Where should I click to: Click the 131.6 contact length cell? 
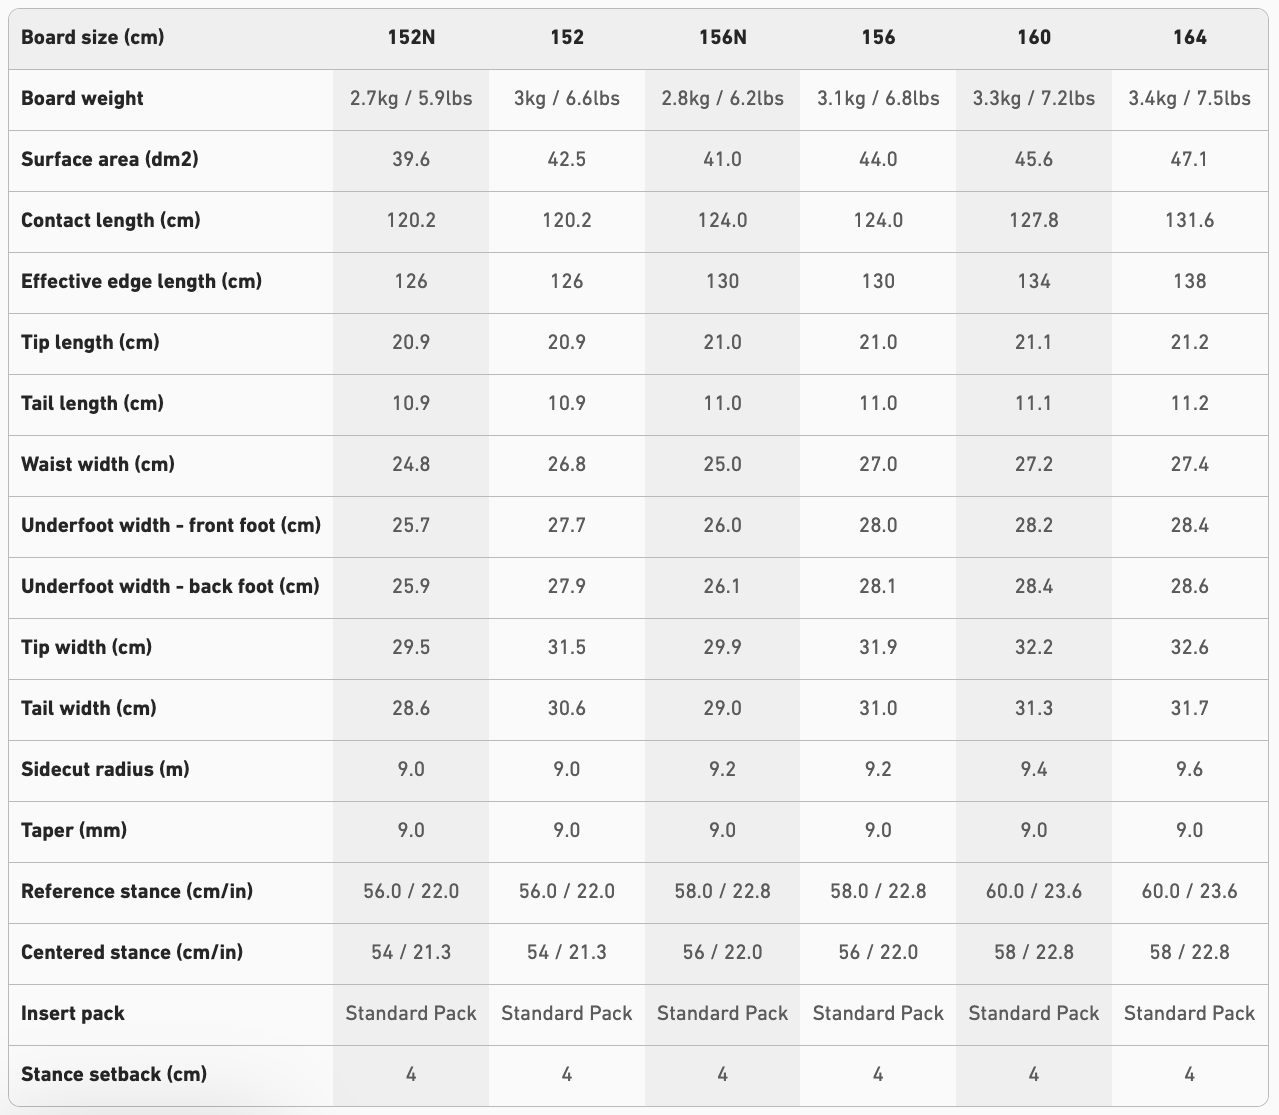1189,220
